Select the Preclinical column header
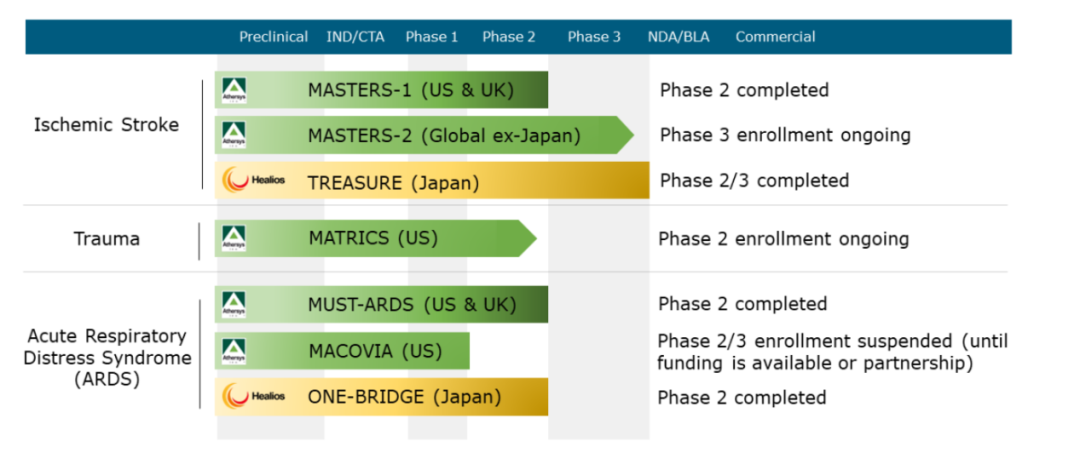1080x453 pixels. point(273,37)
